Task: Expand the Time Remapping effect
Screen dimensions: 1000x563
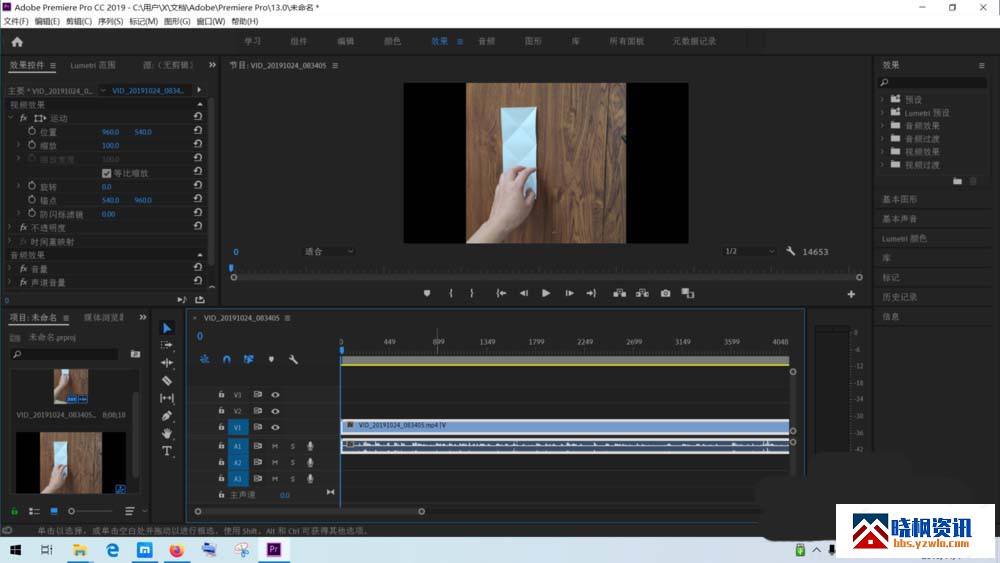Action: click(x=10, y=242)
